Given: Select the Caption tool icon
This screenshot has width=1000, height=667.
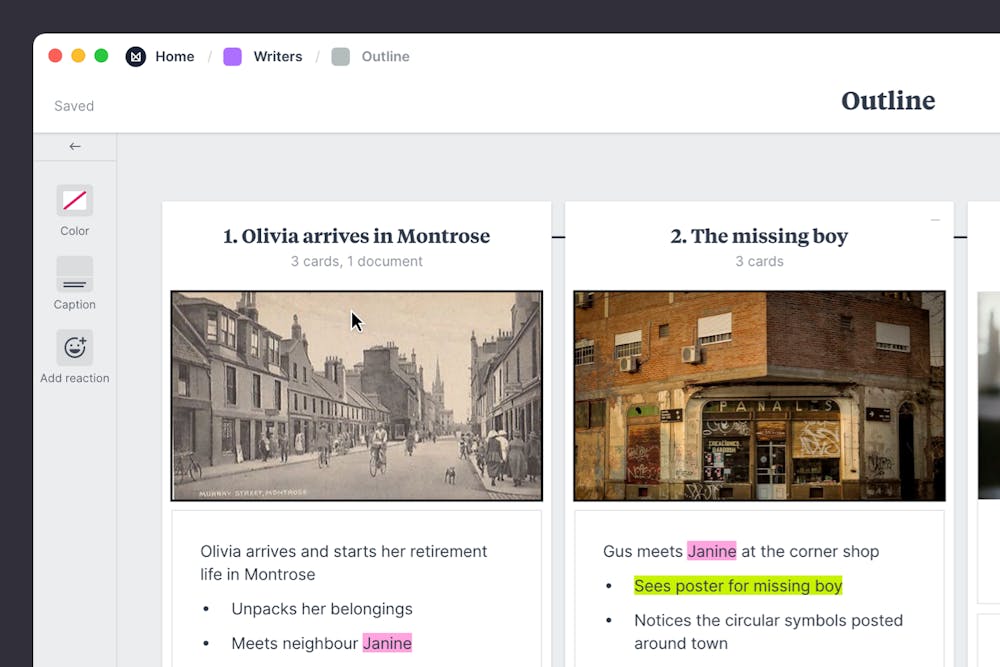Looking at the screenshot, I should pos(75,274).
